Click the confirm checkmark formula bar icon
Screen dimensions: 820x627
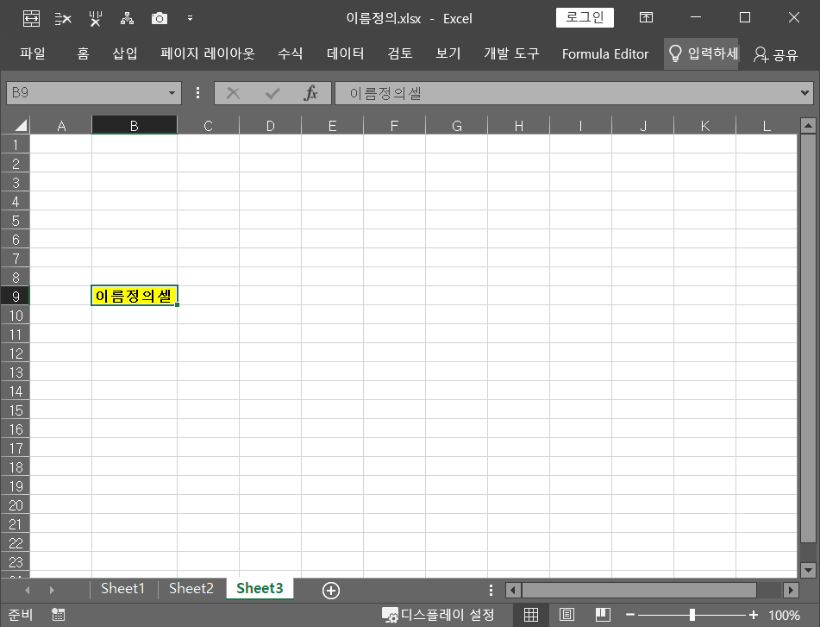pyautogui.click(x=272, y=94)
